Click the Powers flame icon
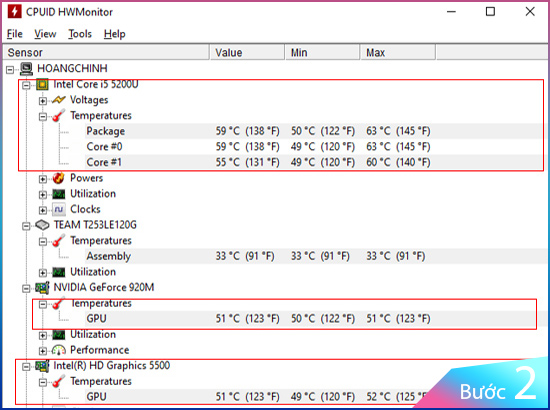Image resolution: width=550 pixels, height=410 pixels. (x=59, y=178)
